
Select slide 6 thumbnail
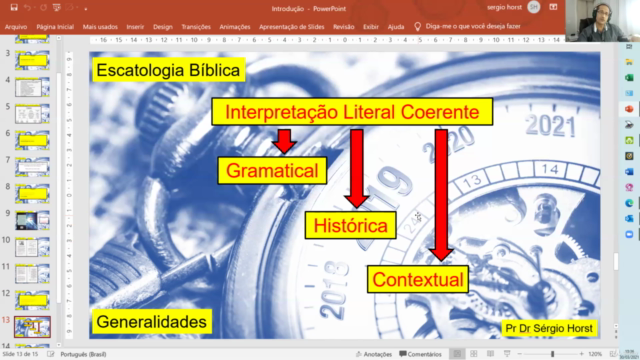click(32, 140)
